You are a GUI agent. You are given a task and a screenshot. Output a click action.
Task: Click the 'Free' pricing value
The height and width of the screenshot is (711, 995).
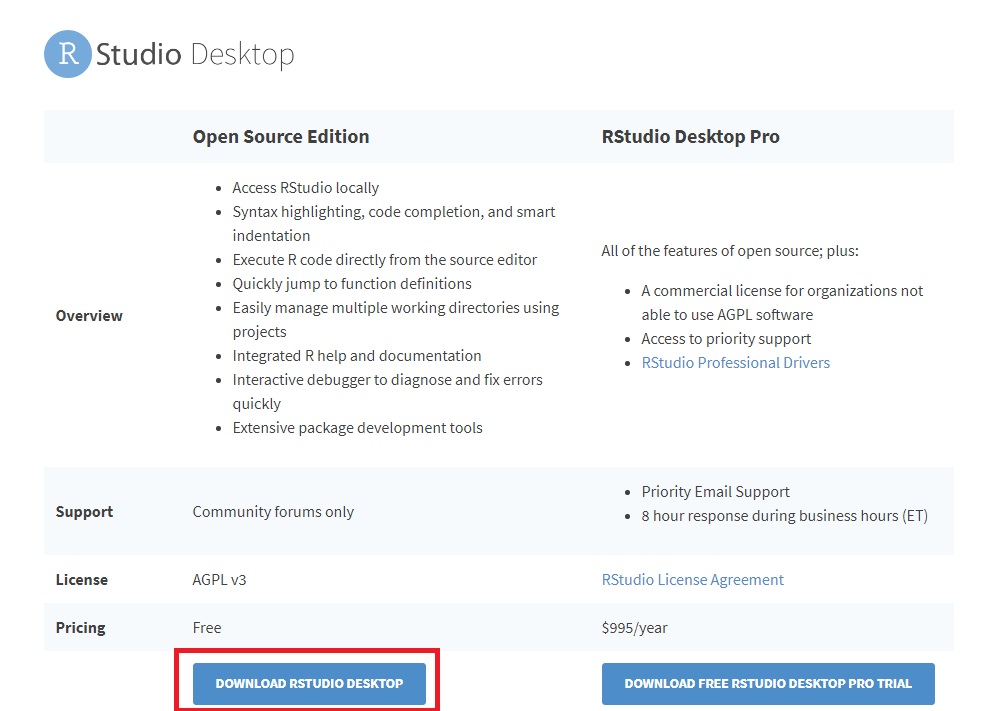207,628
